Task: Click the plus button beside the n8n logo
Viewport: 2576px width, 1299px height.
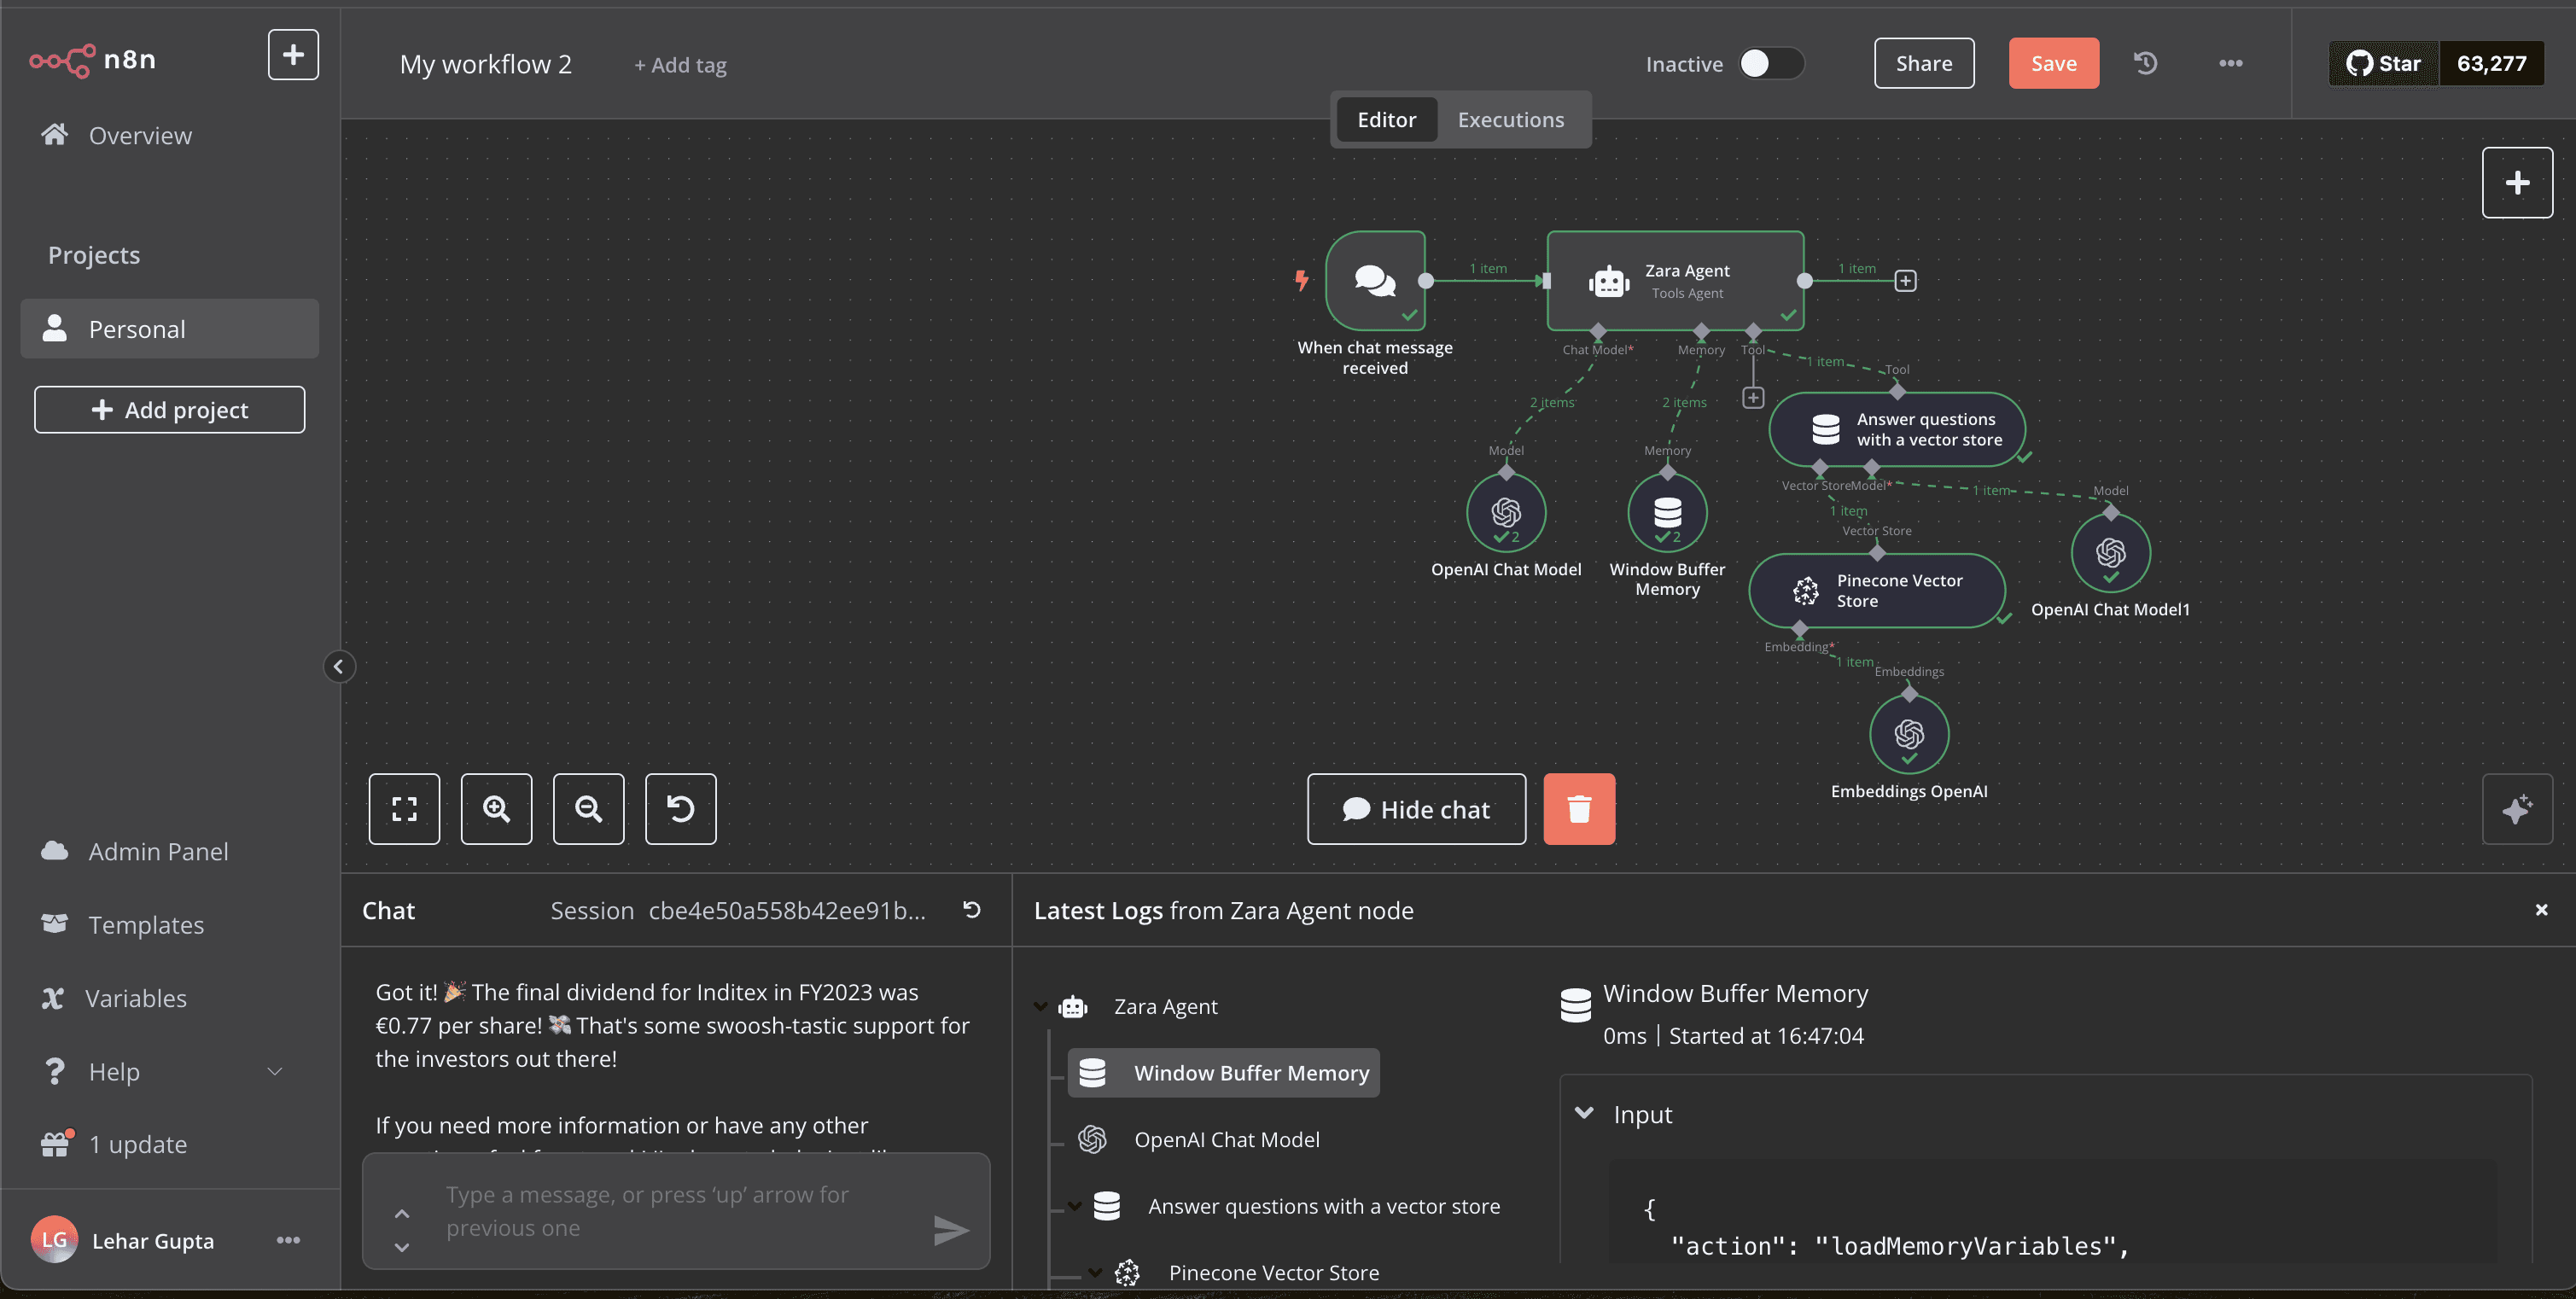Action: pyautogui.click(x=293, y=54)
